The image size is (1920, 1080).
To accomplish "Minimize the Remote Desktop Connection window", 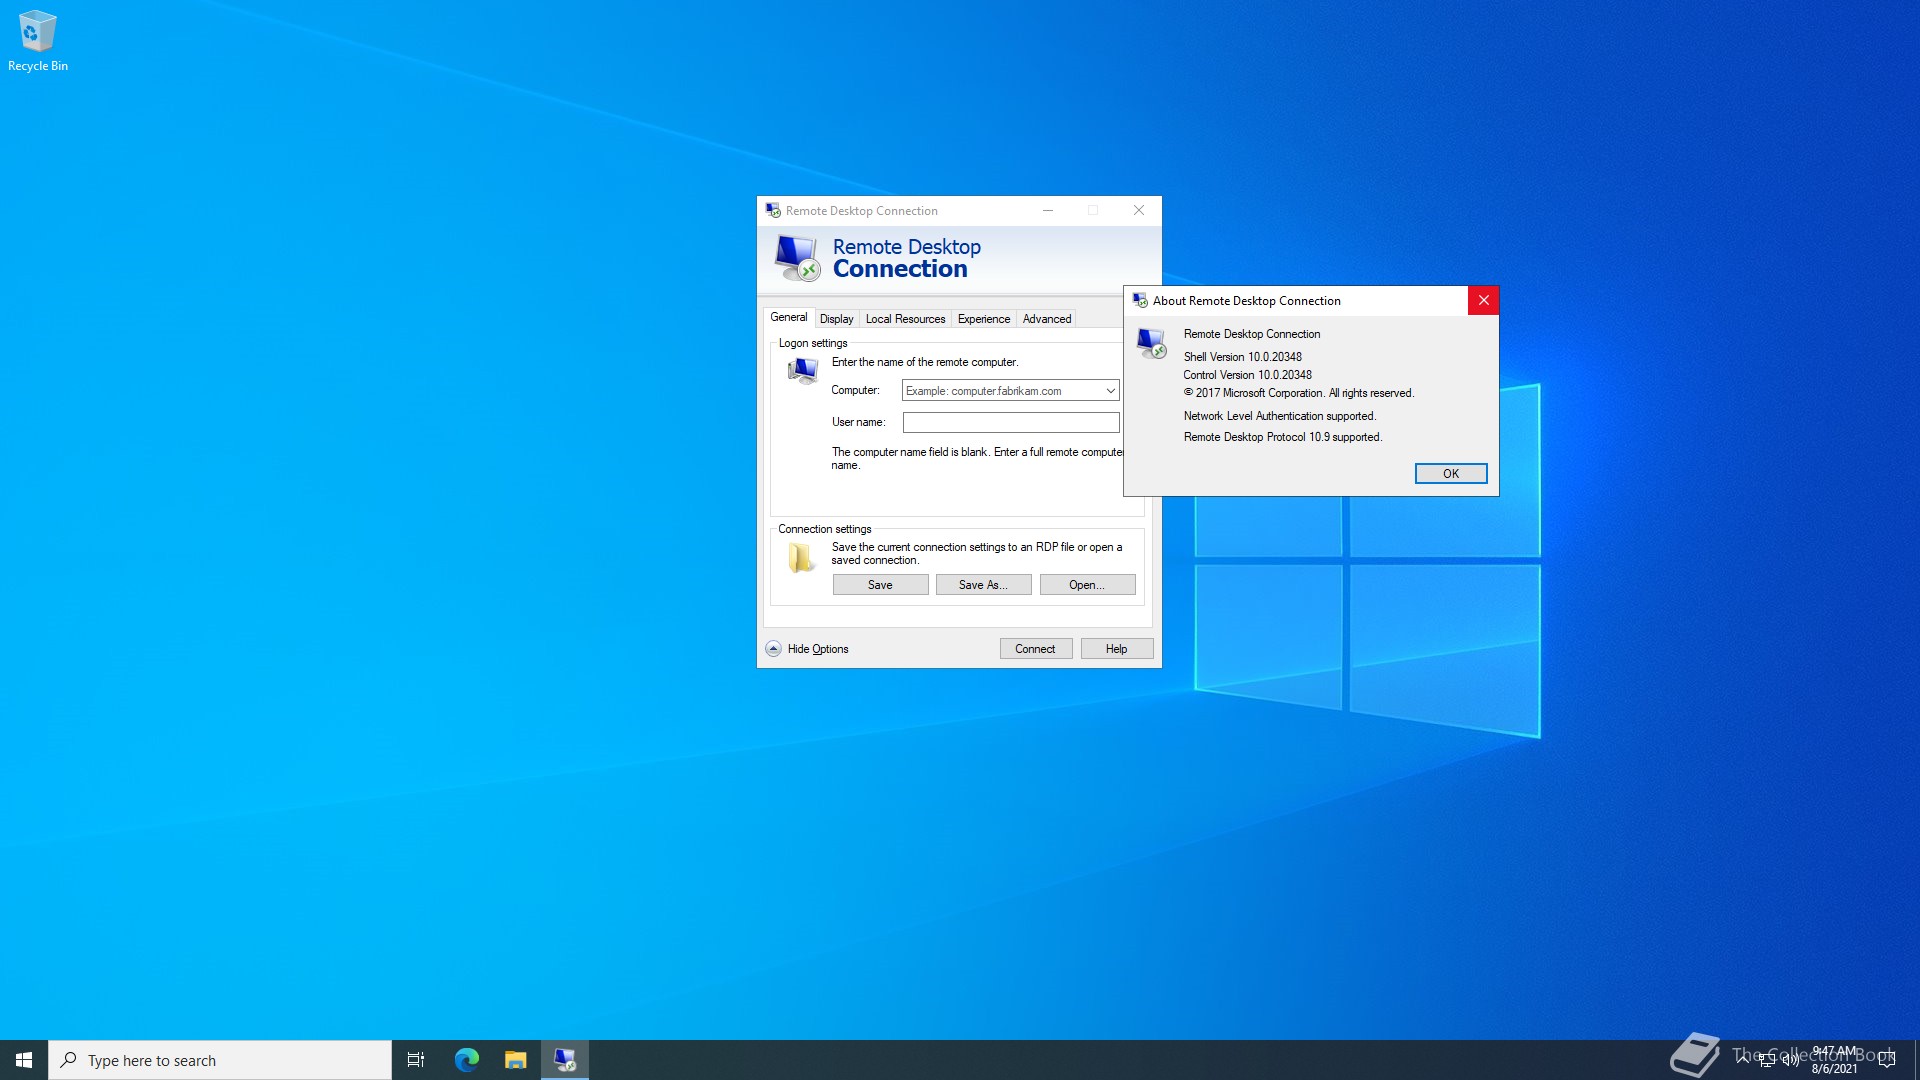I will pyautogui.click(x=1047, y=211).
